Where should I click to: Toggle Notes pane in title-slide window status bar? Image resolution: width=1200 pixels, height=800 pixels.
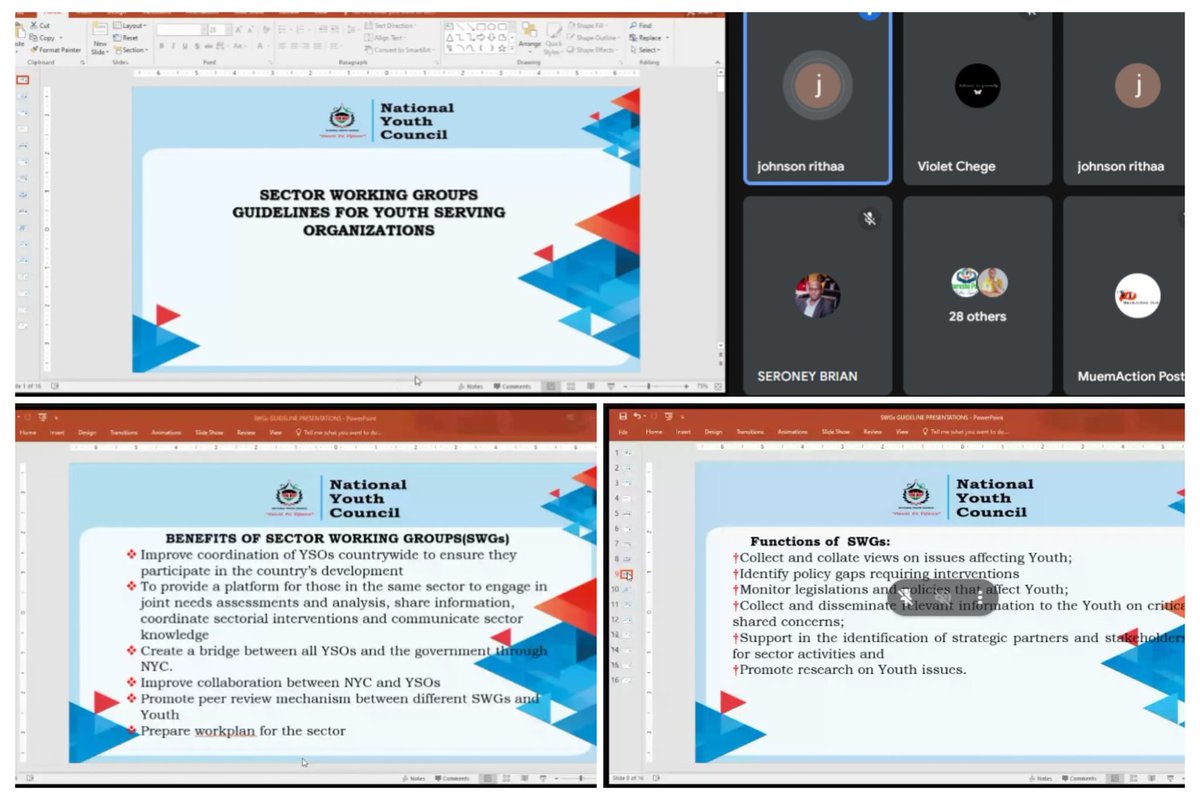pos(469,387)
